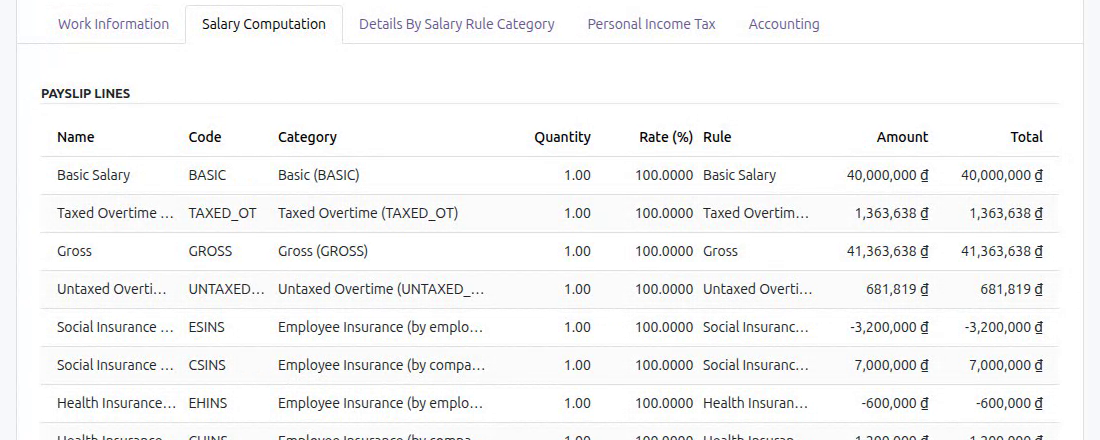Sort by the Amount column header
The width and height of the screenshot is (1100, 440).
[902, 138]
